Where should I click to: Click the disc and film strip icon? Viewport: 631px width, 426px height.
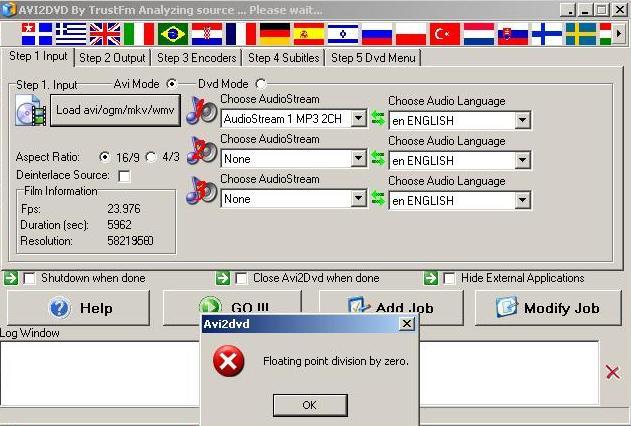click(31, 110)
